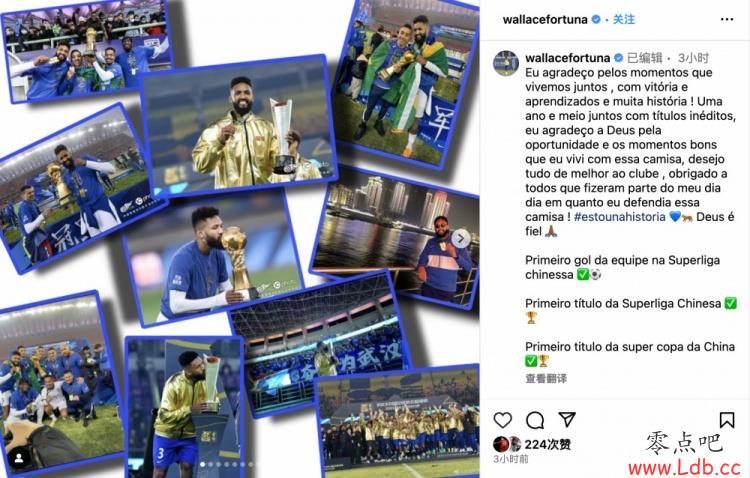This screenshot has width=750, height=478.
Task: Share the post via paper plane icon
Action: pyautogui.click(x=567, y=420)
